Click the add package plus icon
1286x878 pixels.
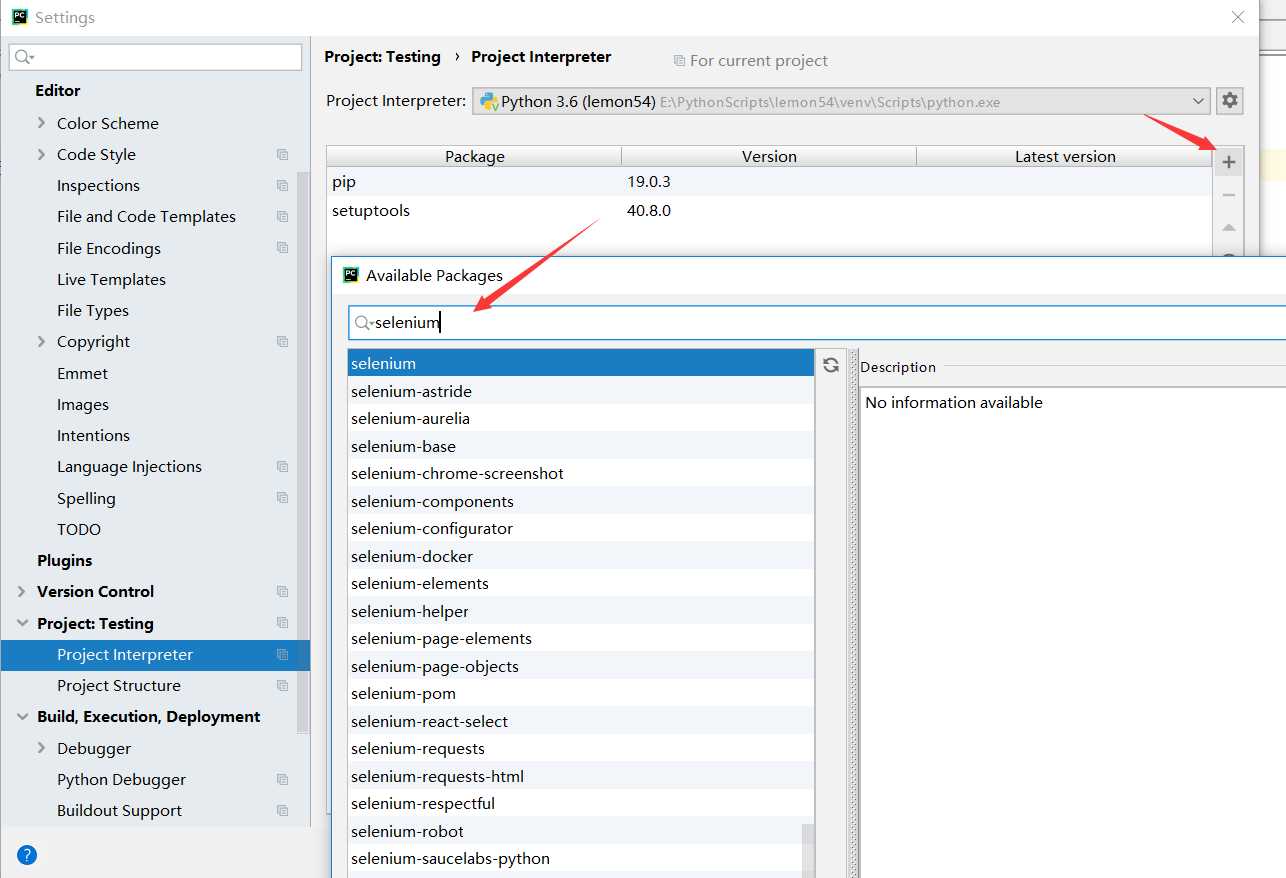[x=1229, y=162]
